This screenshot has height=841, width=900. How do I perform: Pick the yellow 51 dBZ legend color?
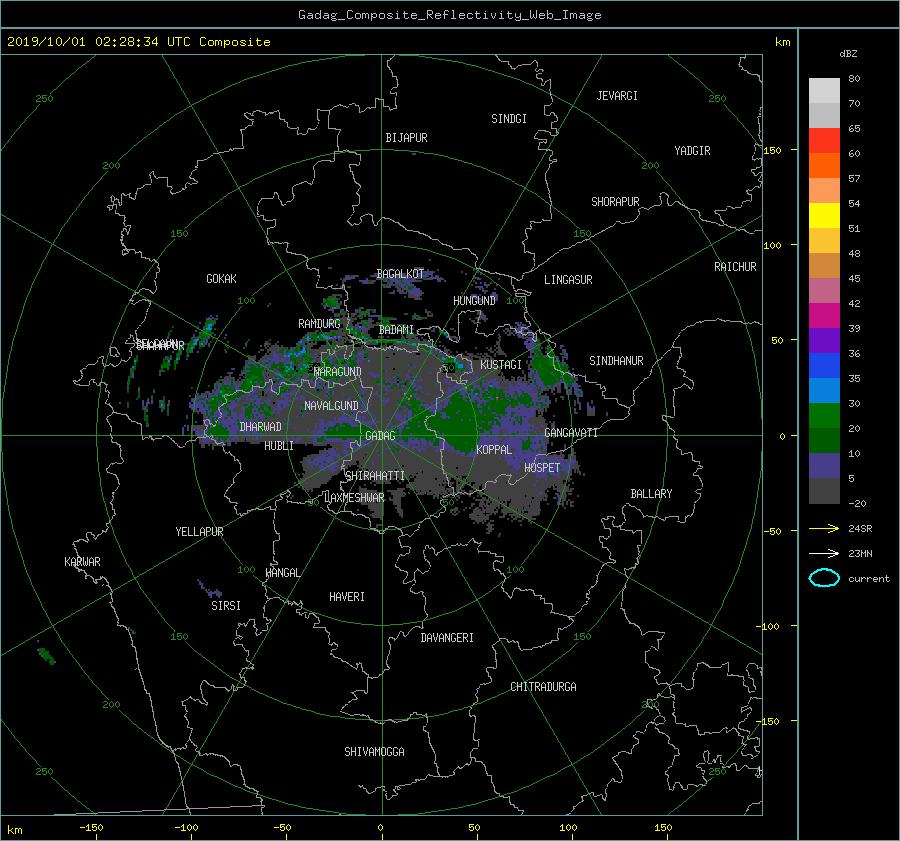[x=824, y=215]
